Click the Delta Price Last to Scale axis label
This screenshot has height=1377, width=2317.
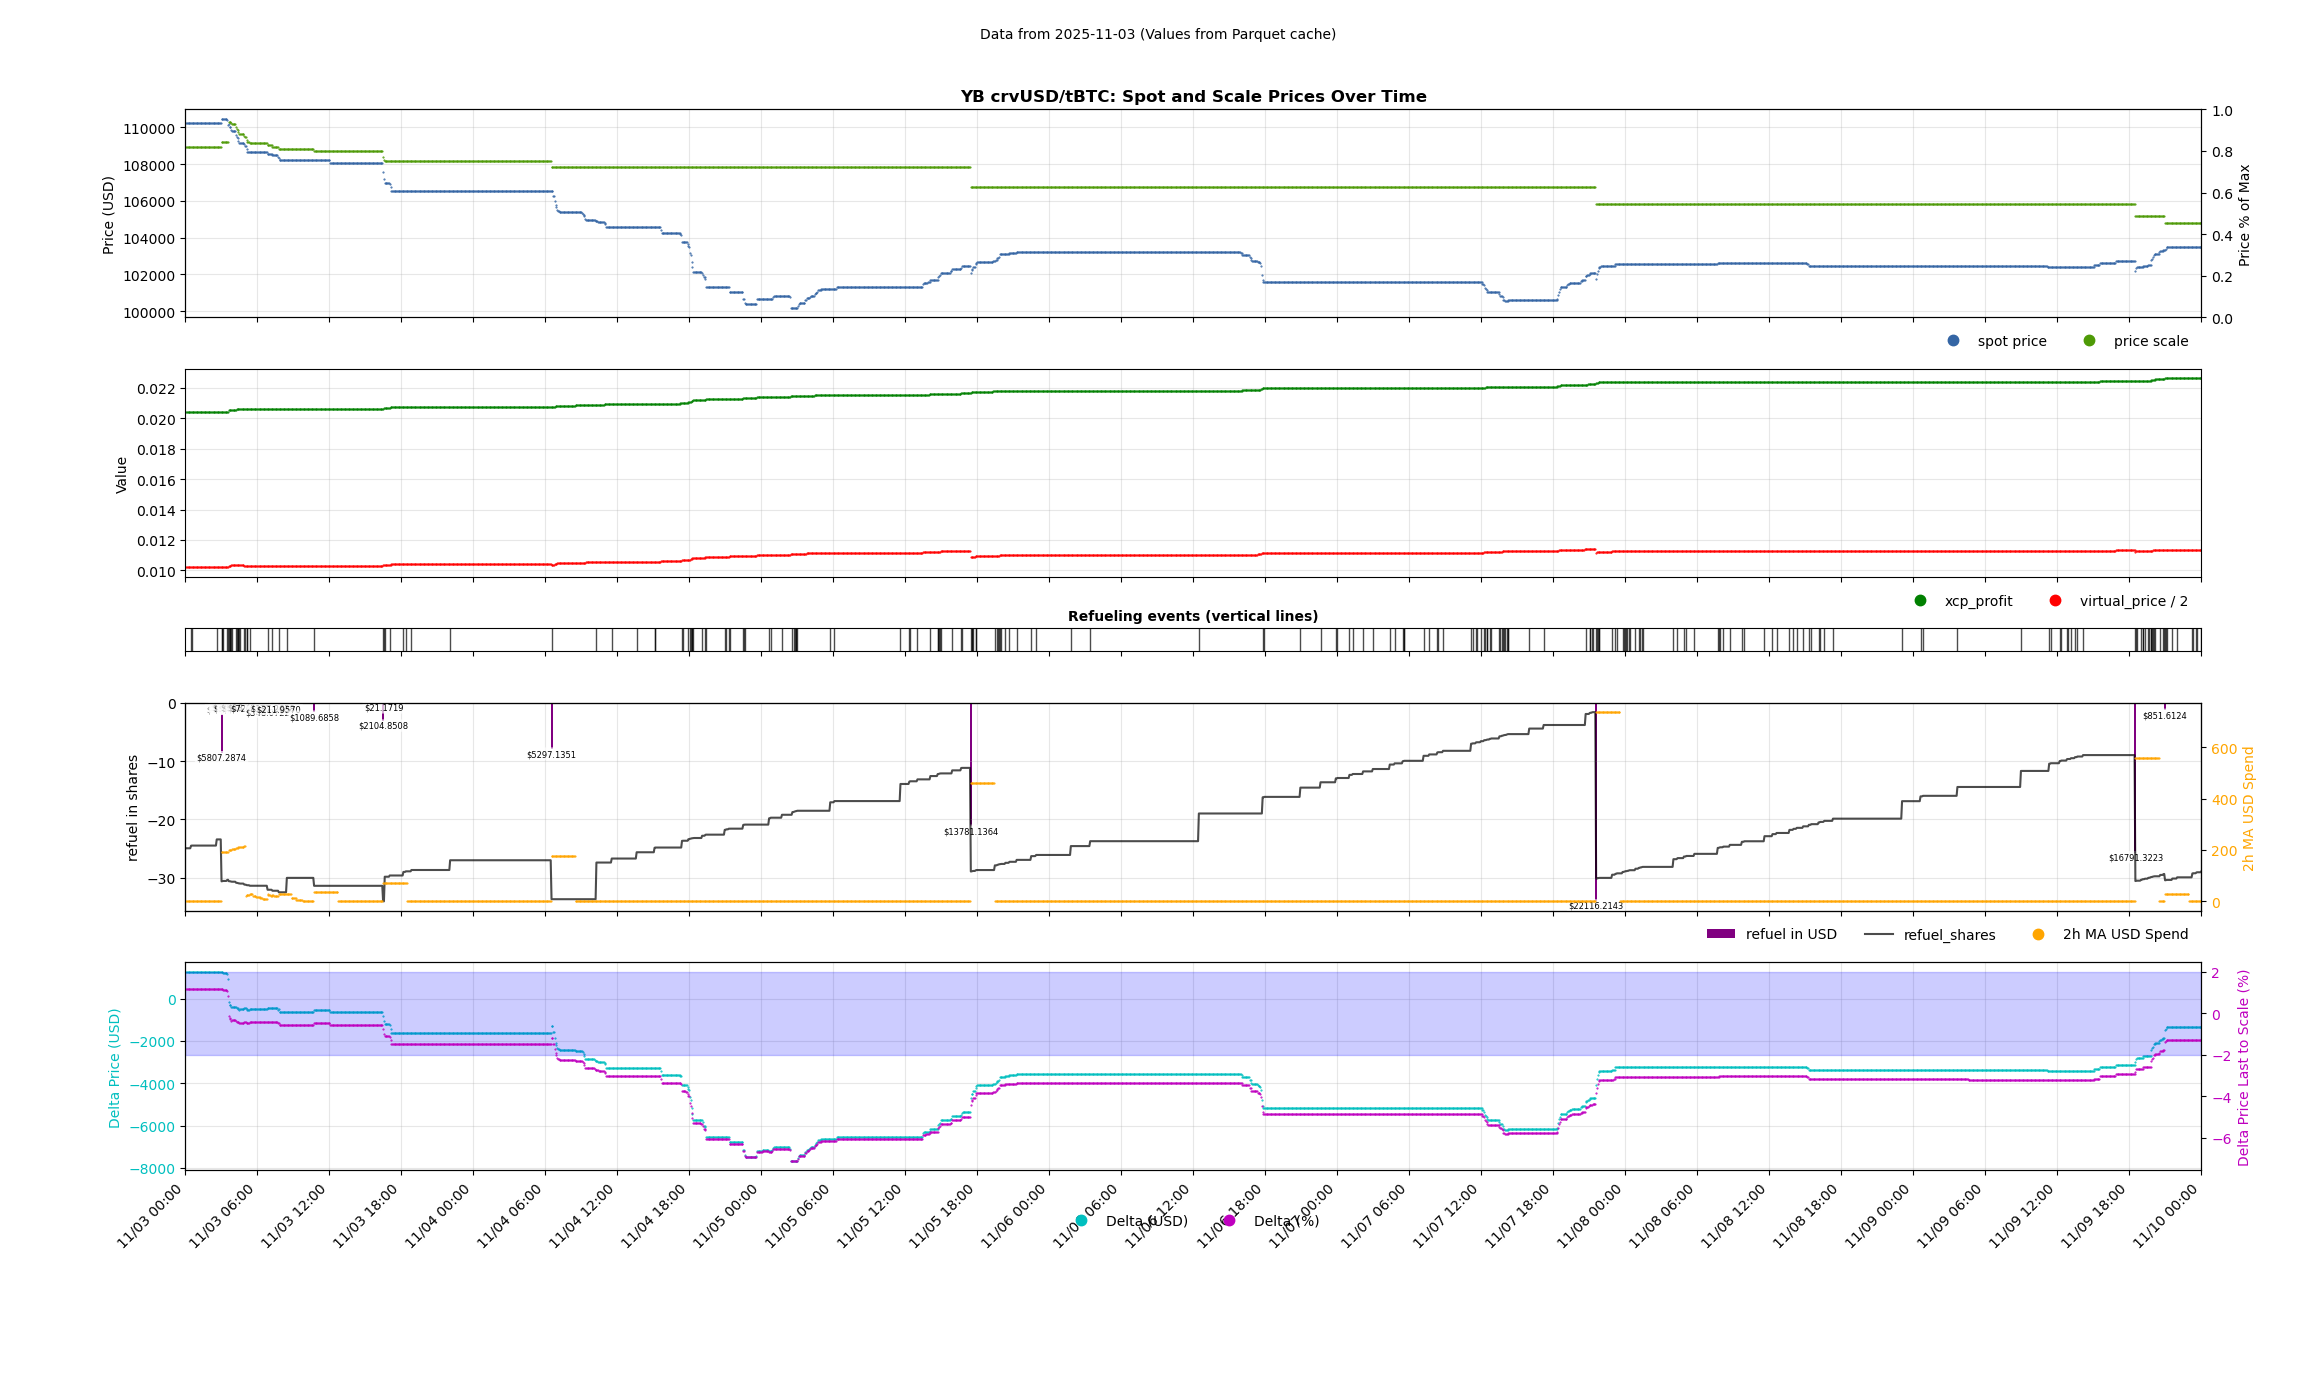click(x=2243, y=1067)
